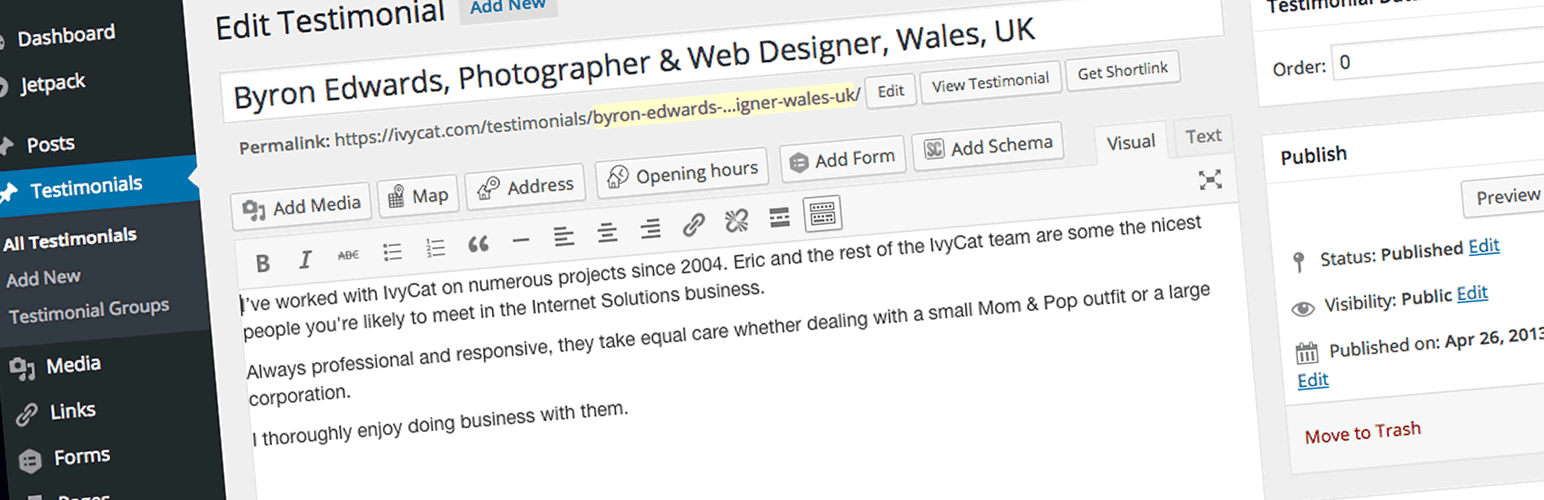
Task: Open Add New under Testimonials
Action: [42, 278]
